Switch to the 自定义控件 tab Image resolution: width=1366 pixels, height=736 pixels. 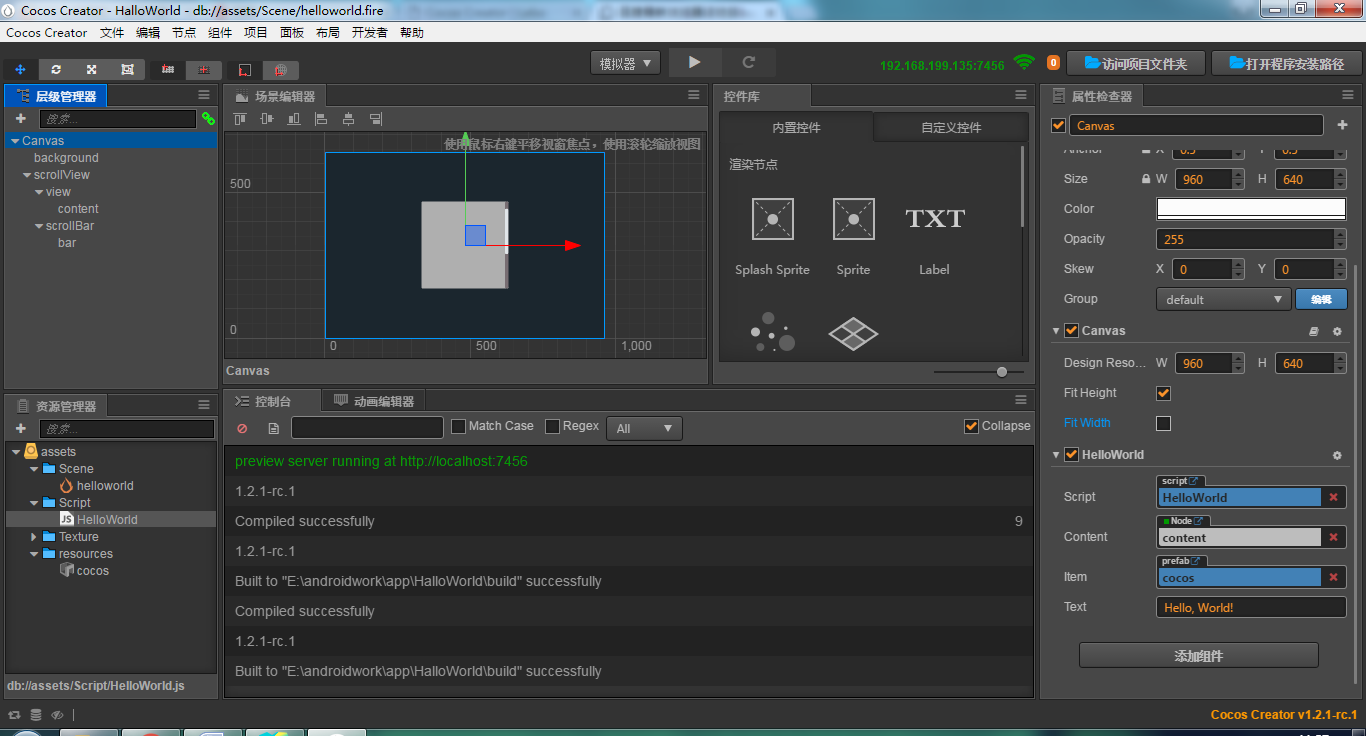coord(951,128)
